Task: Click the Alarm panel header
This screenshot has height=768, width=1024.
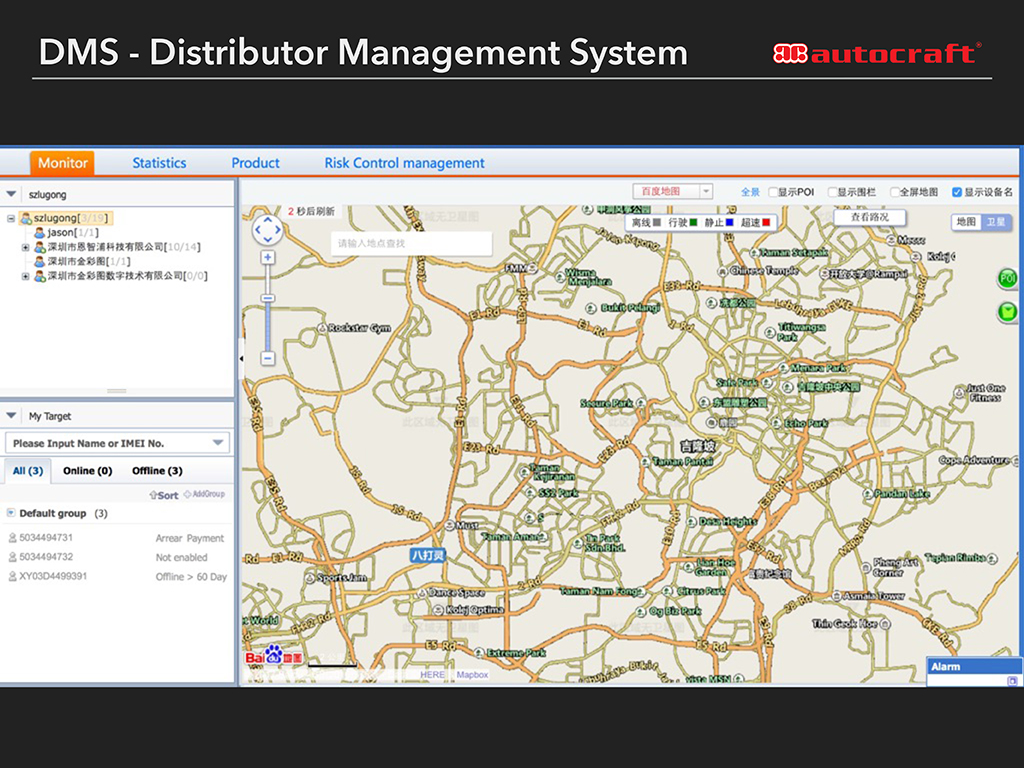Action: point(974,667)
